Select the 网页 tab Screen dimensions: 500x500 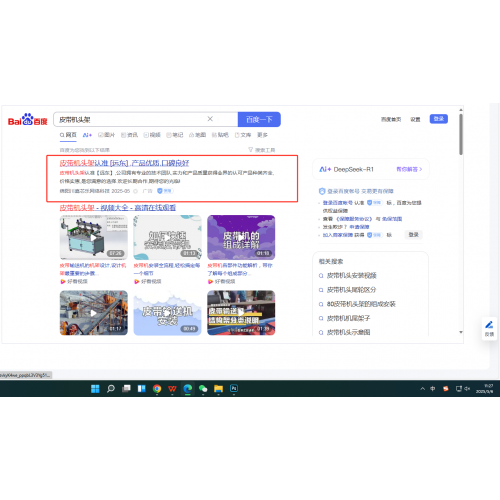pyautogui.click(x=68, y=135)
